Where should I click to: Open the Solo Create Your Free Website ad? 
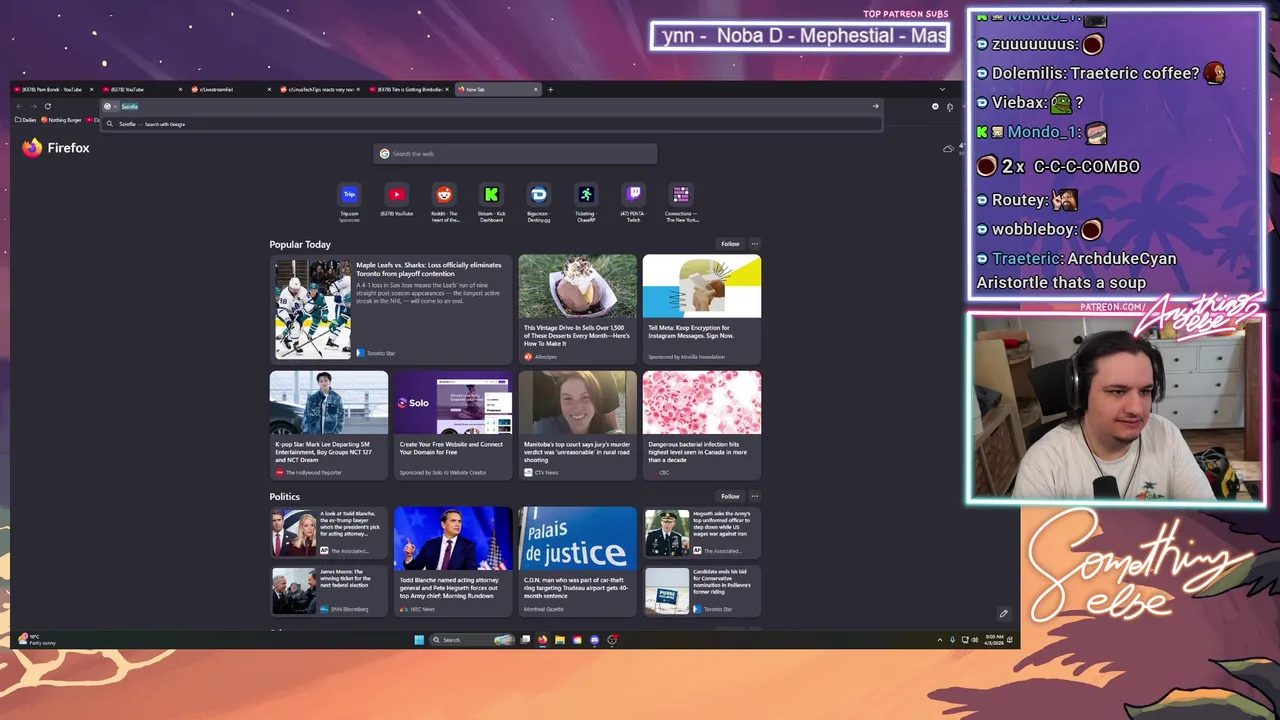(x=453, y=426)
